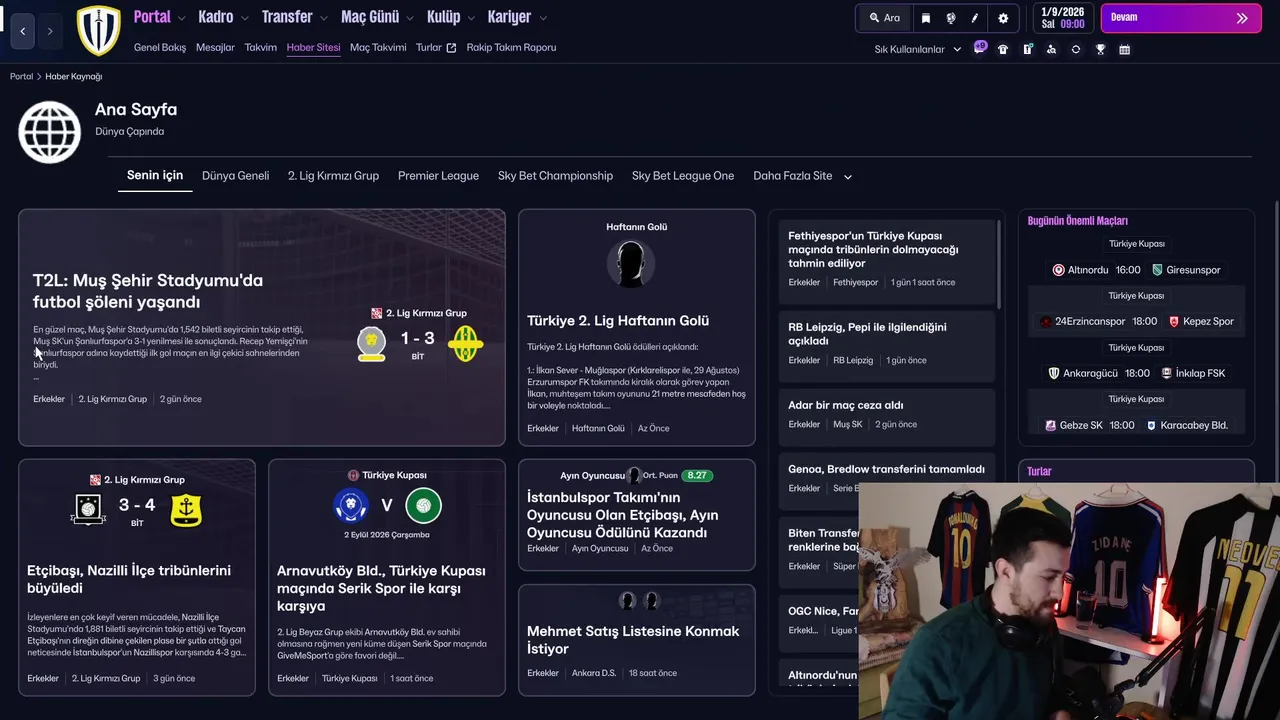The width and height of the screenshot is (1280, 720).
Task: Open Maç Takvimi submenu item
Action: pos(378,47)
